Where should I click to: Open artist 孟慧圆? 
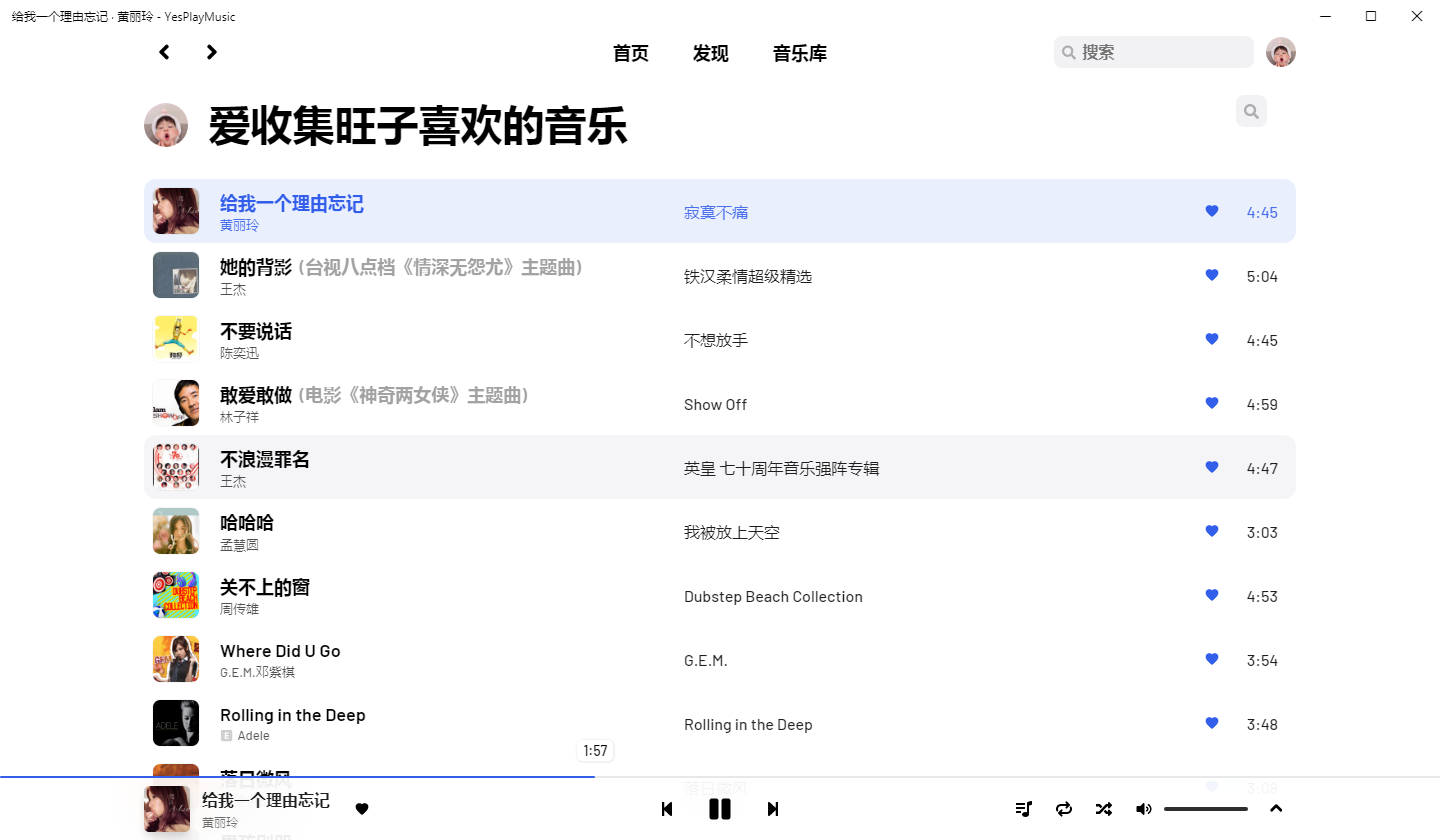point(239,546)
